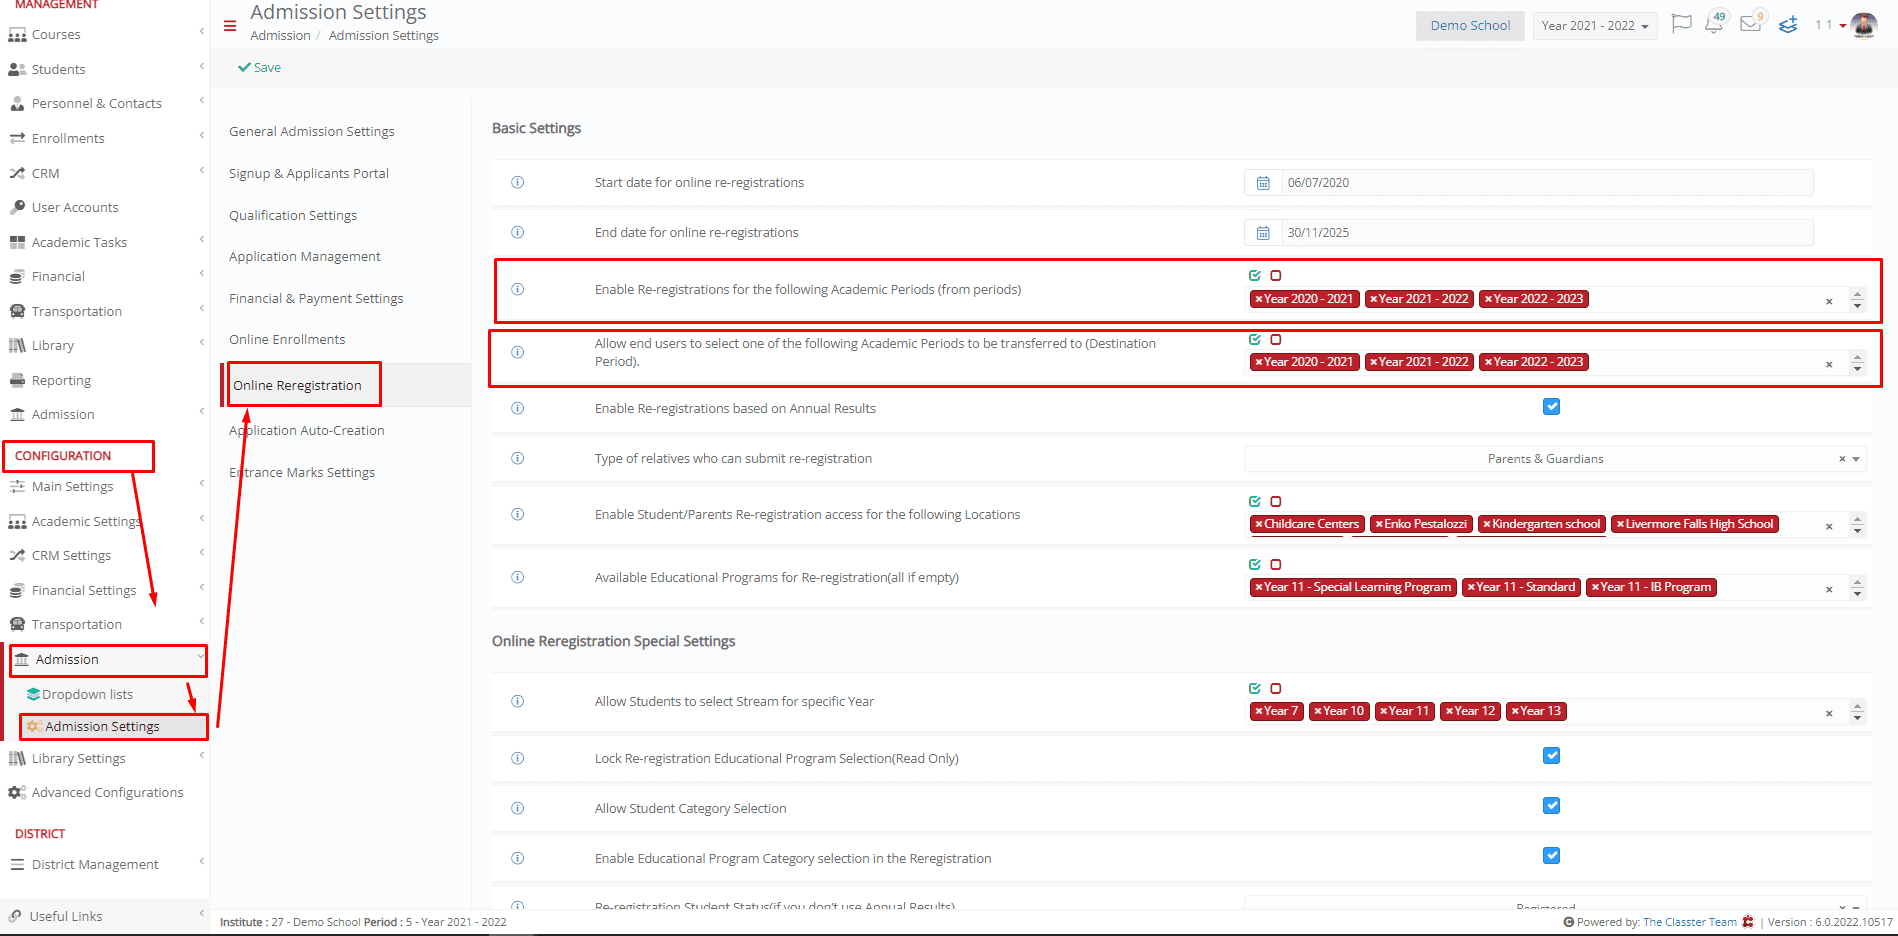The image size is (1898, 936).
Task: Toggle Enable Re-registrations based on Annual Results
Action: coord(1551,407)
